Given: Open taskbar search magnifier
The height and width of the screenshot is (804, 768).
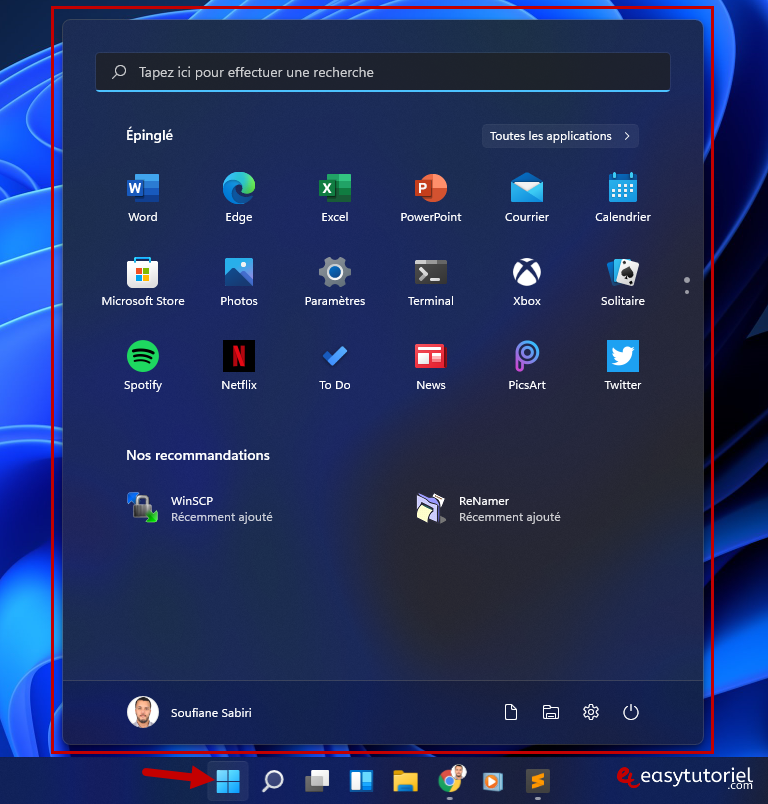Looking at the screenshot, I should [273, 781].
